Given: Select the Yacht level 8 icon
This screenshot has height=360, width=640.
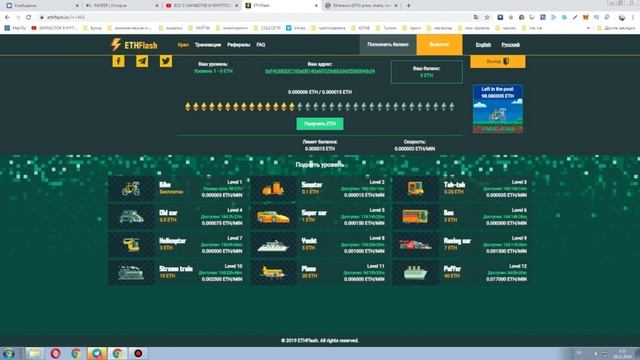Looking at the screenshot, I should point(273,245).
